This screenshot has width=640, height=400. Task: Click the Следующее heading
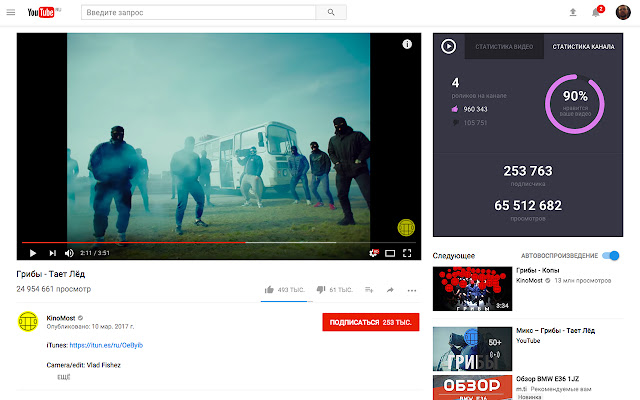[x=454, y=256]
